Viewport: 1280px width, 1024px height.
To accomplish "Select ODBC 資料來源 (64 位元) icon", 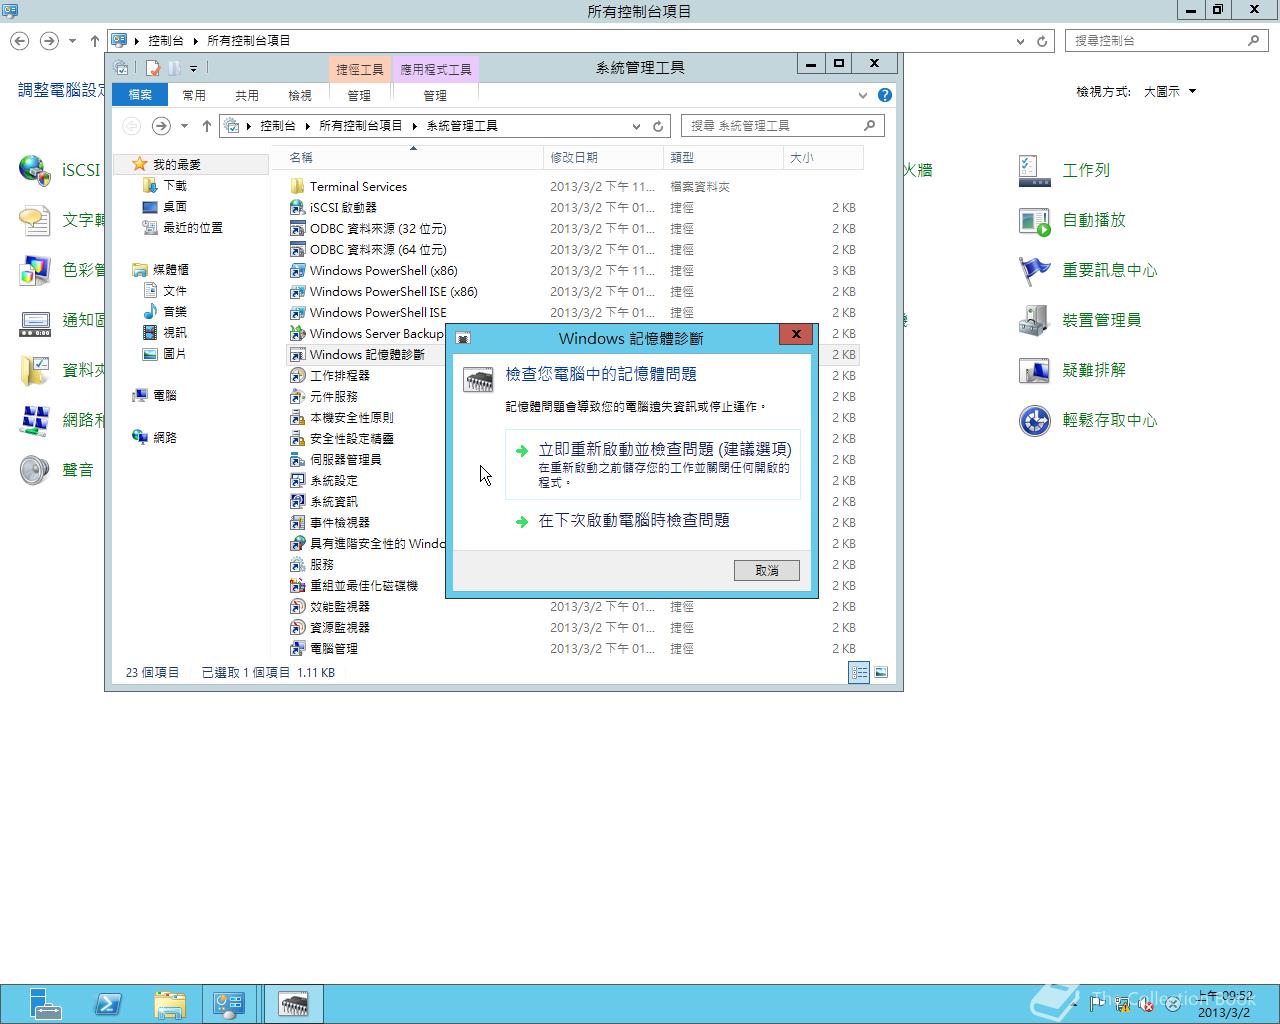I will pyautogui.click(x=297, y=249).
